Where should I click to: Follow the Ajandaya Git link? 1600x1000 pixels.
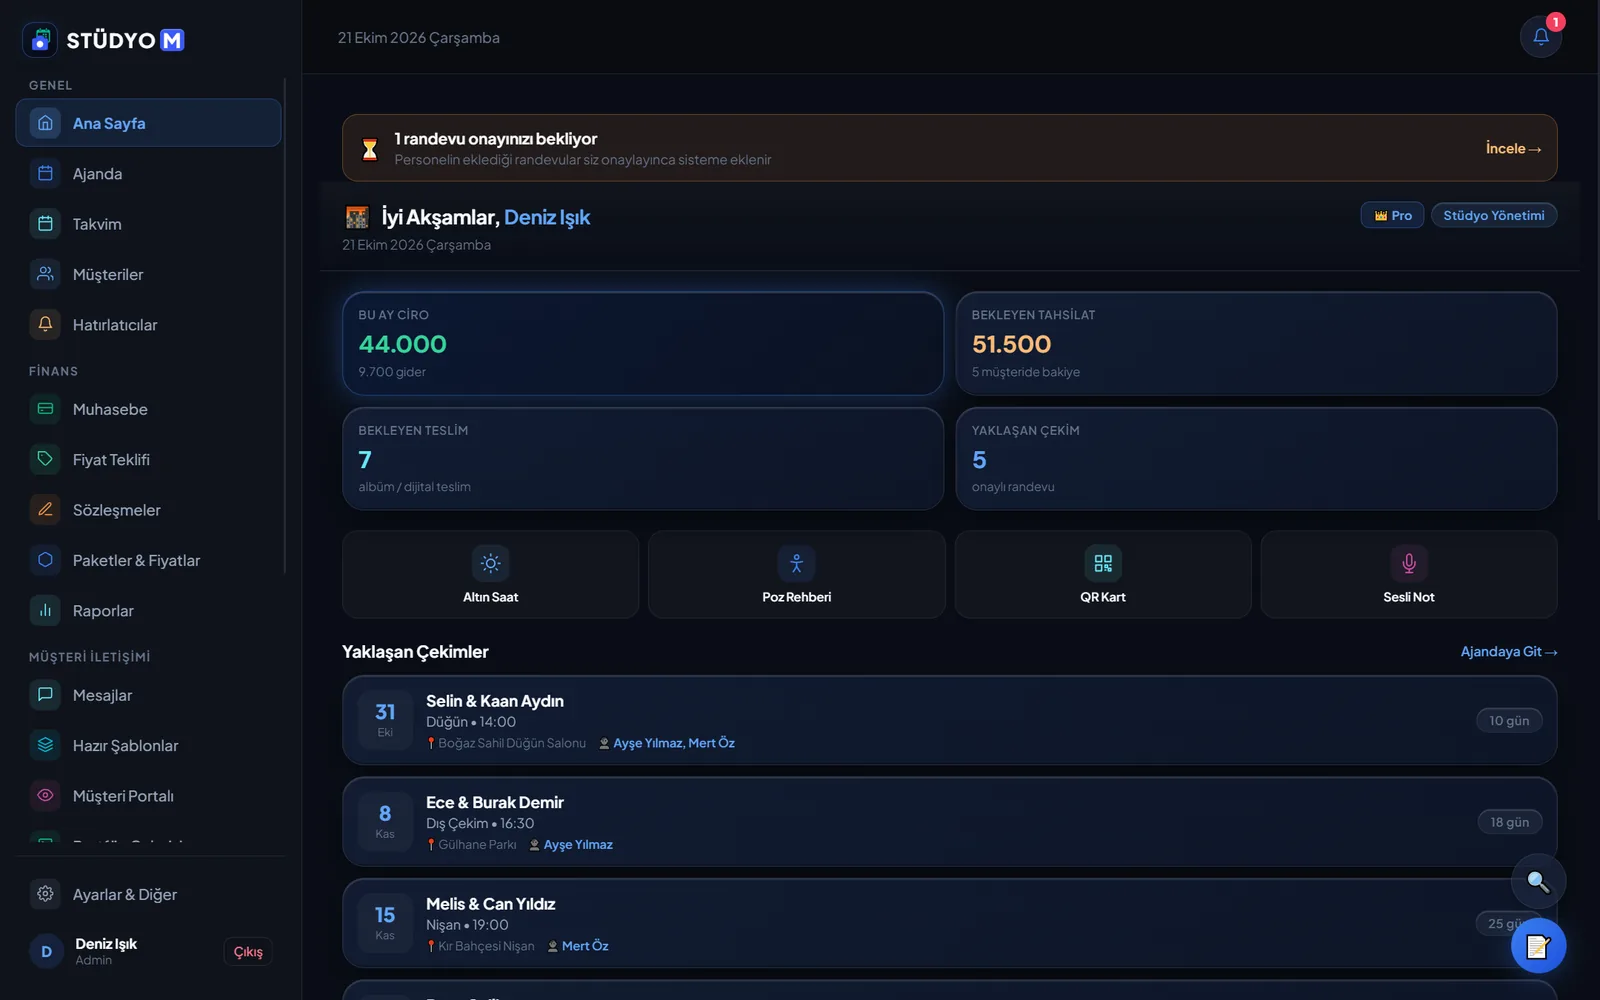pyautogui.click(x=1509, y=651)
